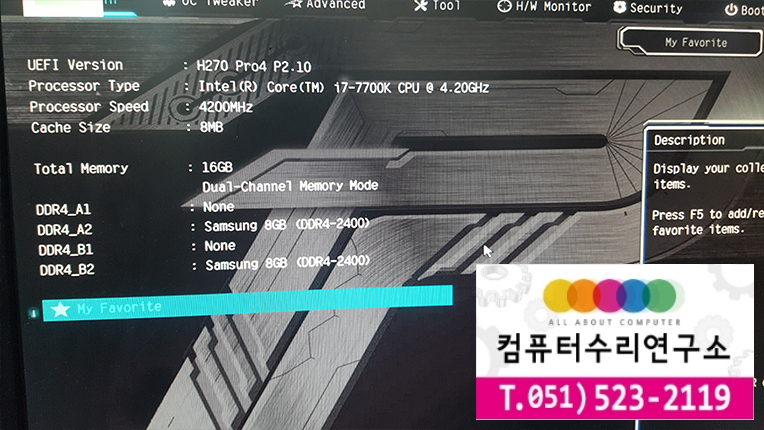Click the Cache Size label
The width and height of the screenshot is (764, 430).
coord(71,128)
